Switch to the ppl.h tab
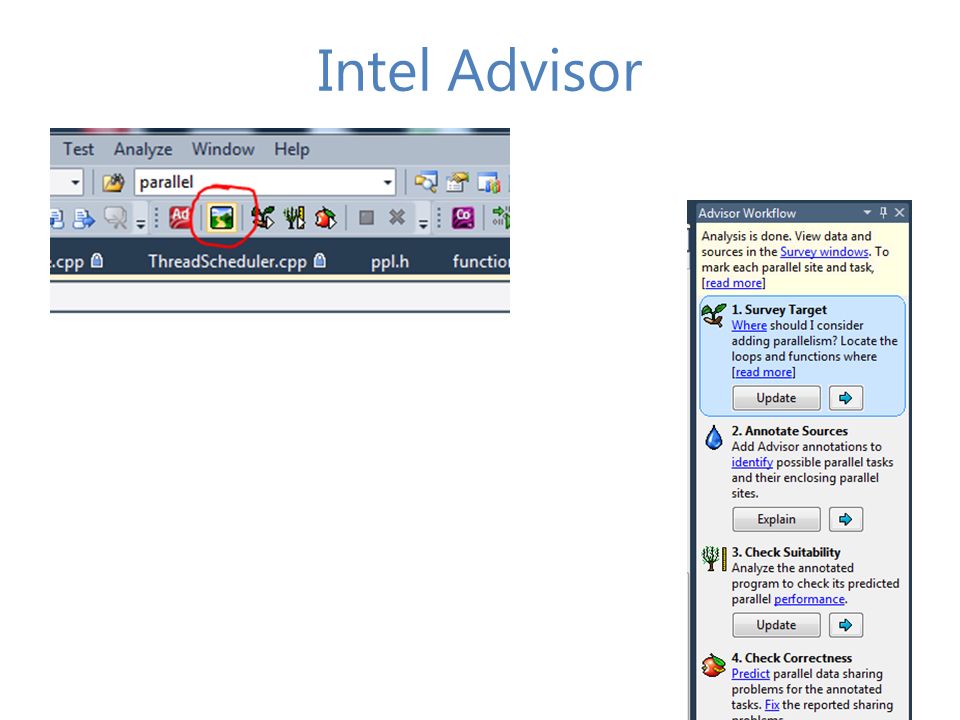 tap(389, 261)
